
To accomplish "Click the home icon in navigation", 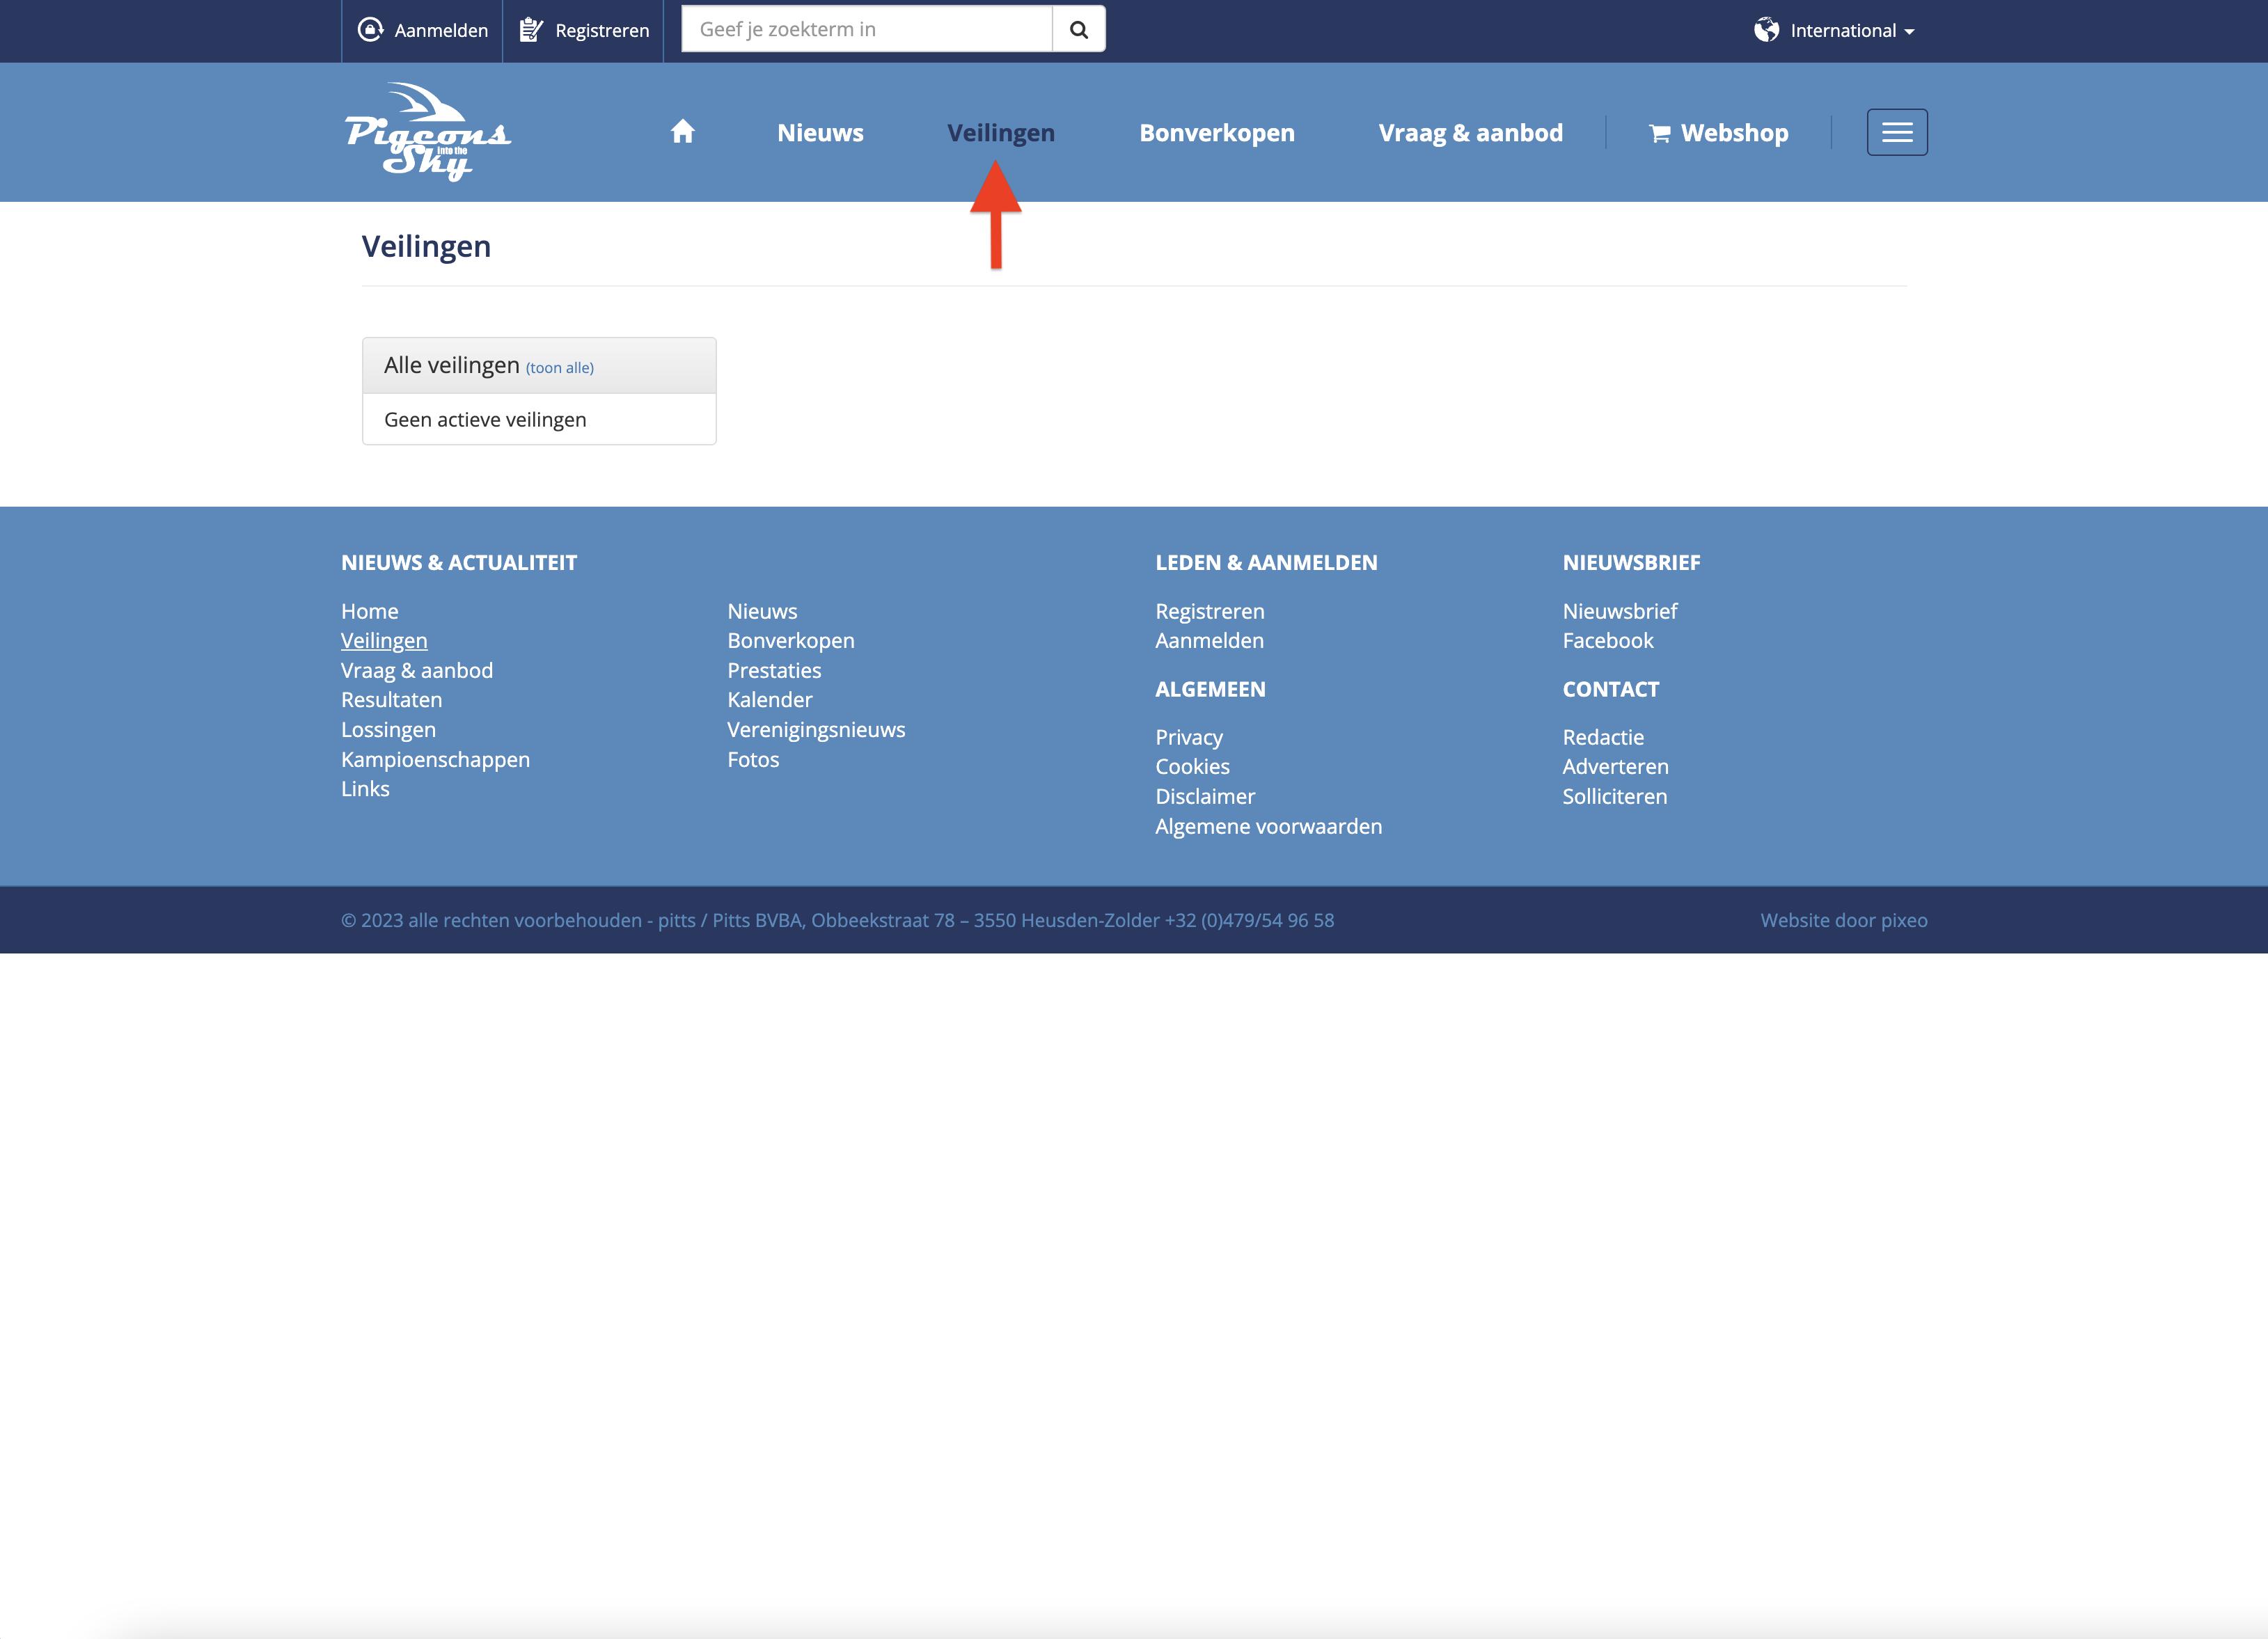I will tap(682, 132).
